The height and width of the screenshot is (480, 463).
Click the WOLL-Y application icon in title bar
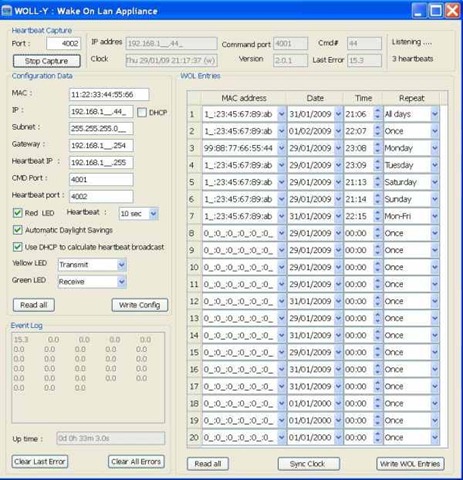(x=7, y=10)
